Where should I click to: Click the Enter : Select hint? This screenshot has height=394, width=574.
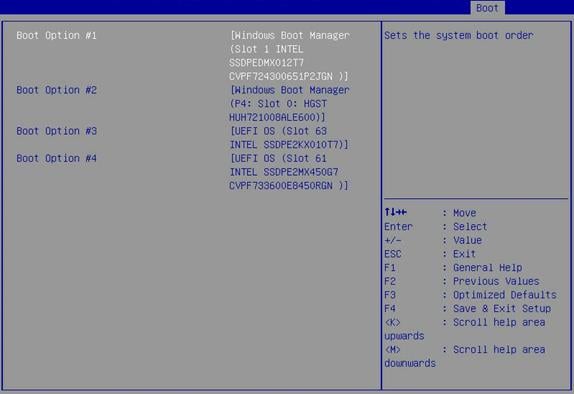(436, 227)
